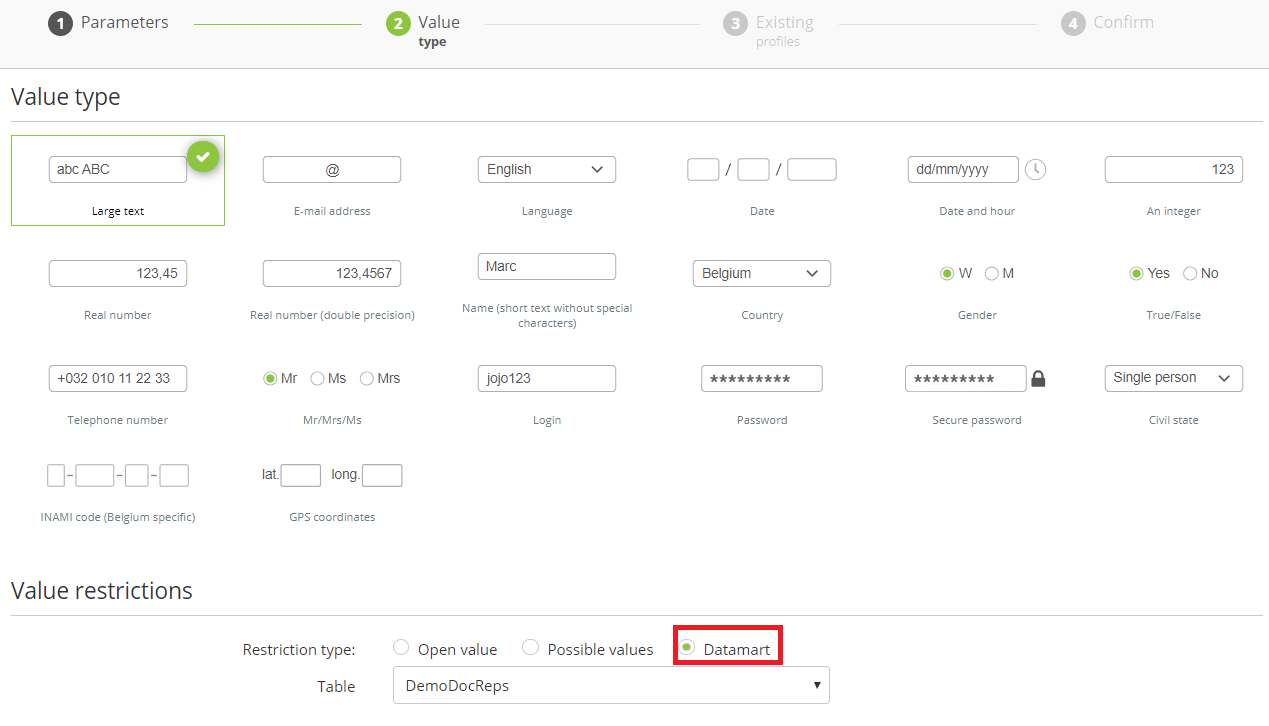The width and height of the screenshot is (1269, 726).
Task: Choose the GPS coordinates value type
Action: (332, 476)
